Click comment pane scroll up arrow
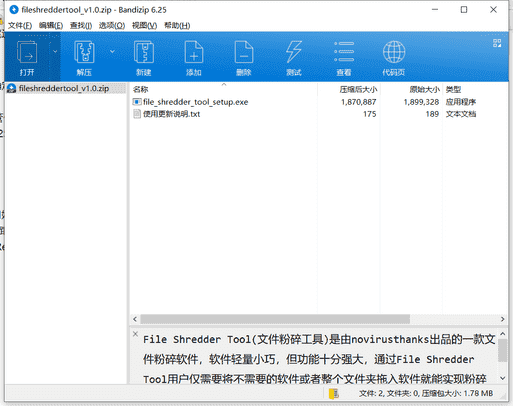This screenshot has width=513, height=406. click(x=502, y=334)
